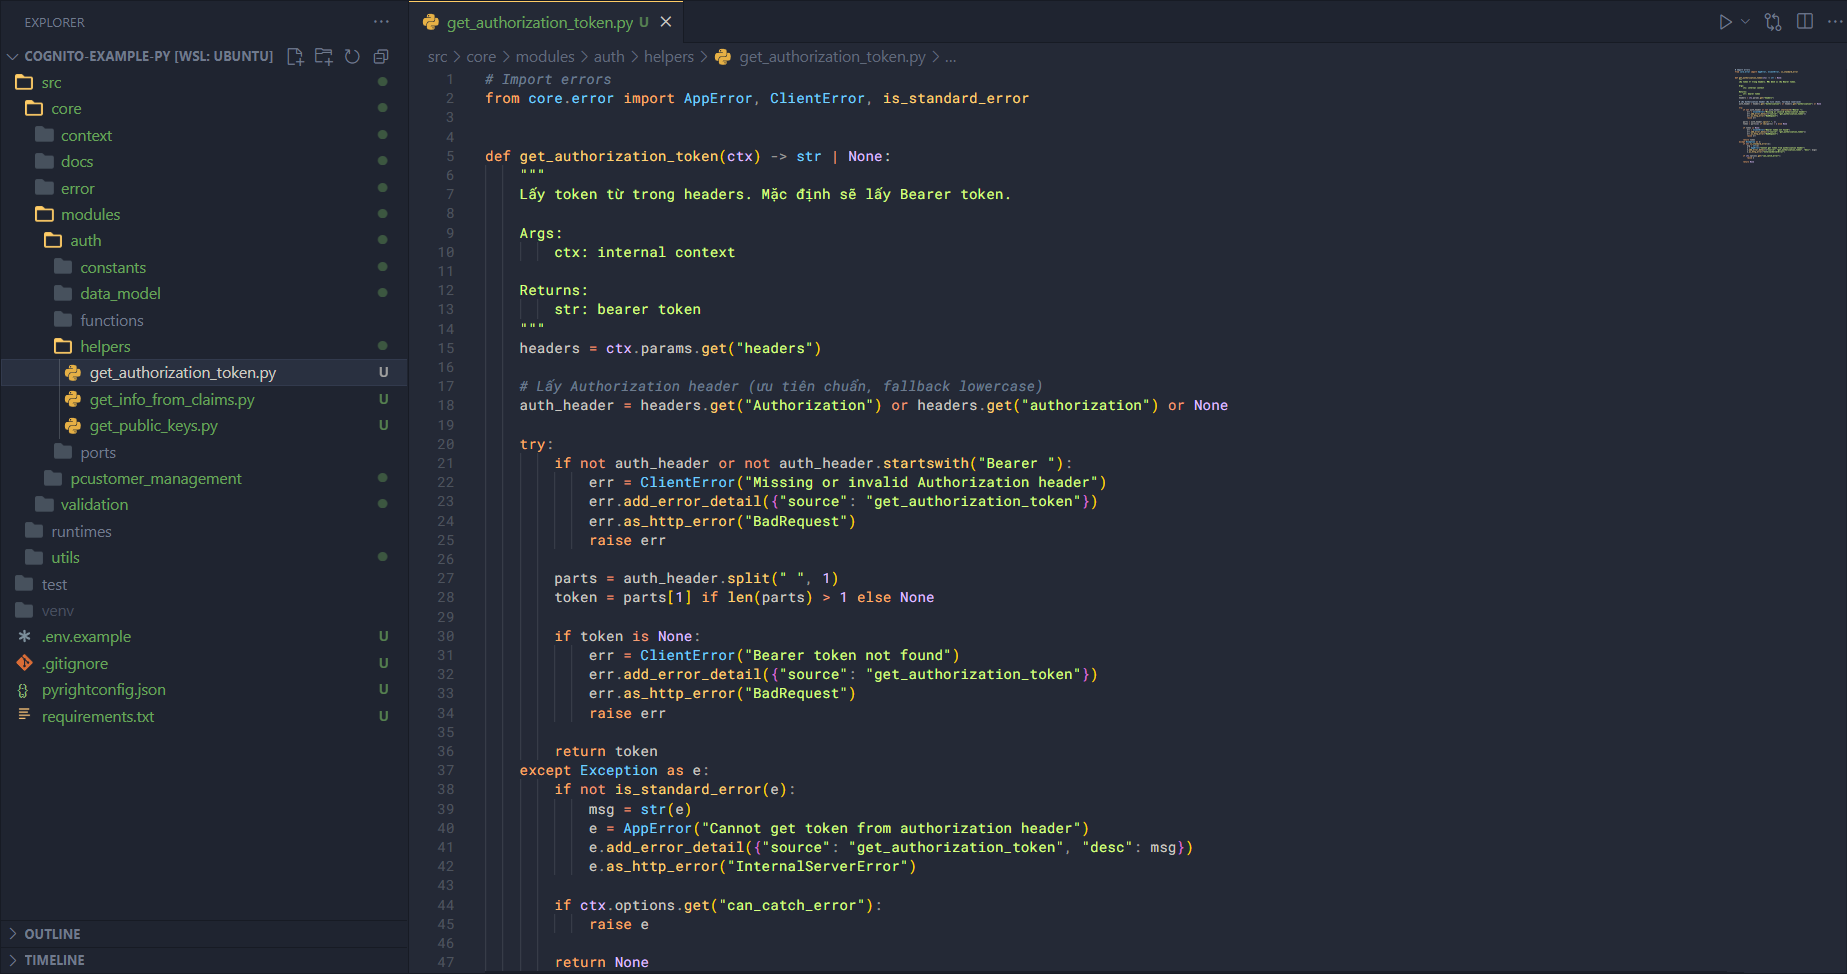Viewport: 1847px width, 974px height.
Task: Open Explorer Views and More Actions menu
Action: click(x=381, y=22)
